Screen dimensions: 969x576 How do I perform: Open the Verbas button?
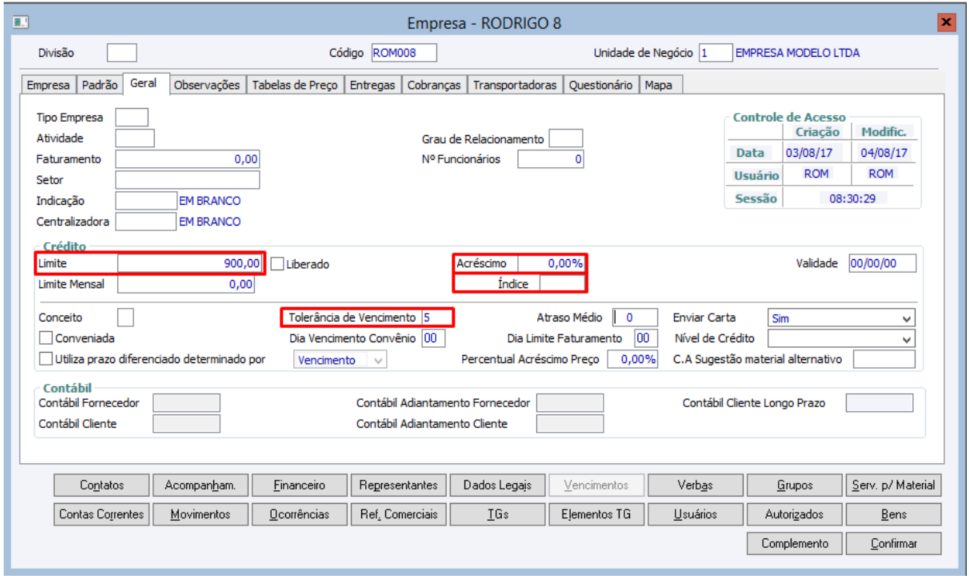pyautogui.click(x=695, y=485)
